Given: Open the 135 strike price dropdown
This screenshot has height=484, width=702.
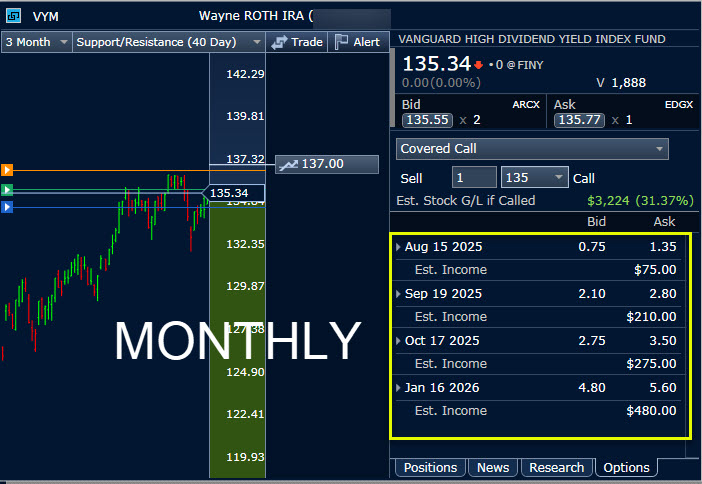Looking at the screenshot, I should click(x=534, y=178).
